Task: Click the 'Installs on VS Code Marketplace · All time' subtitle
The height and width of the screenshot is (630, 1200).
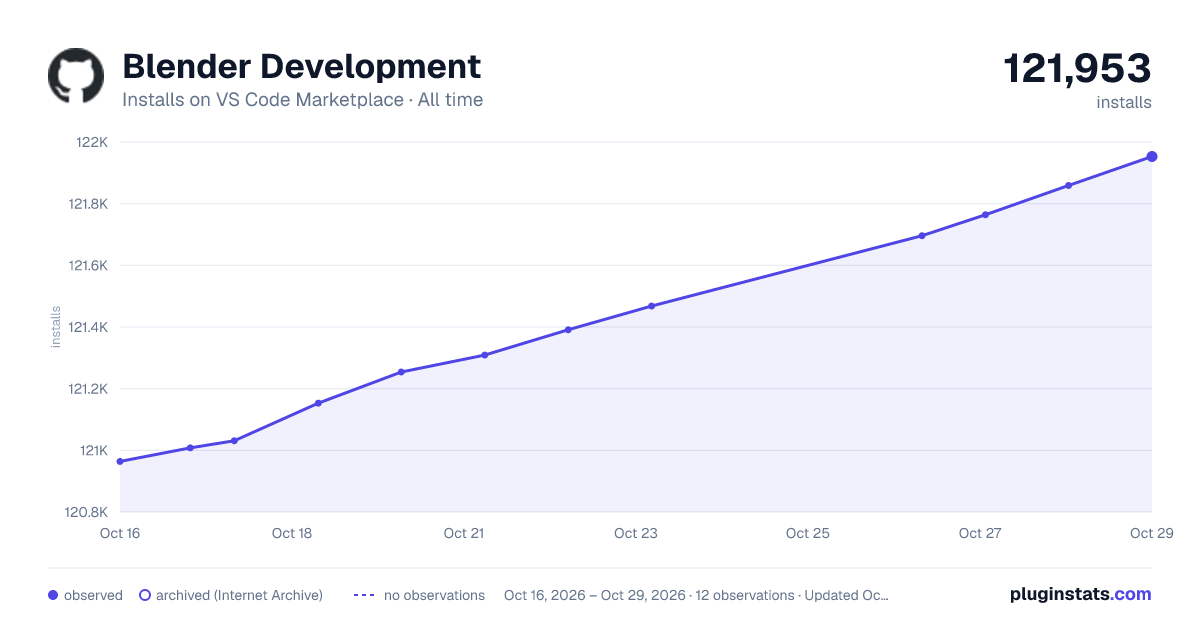Action: pos(302,100)
